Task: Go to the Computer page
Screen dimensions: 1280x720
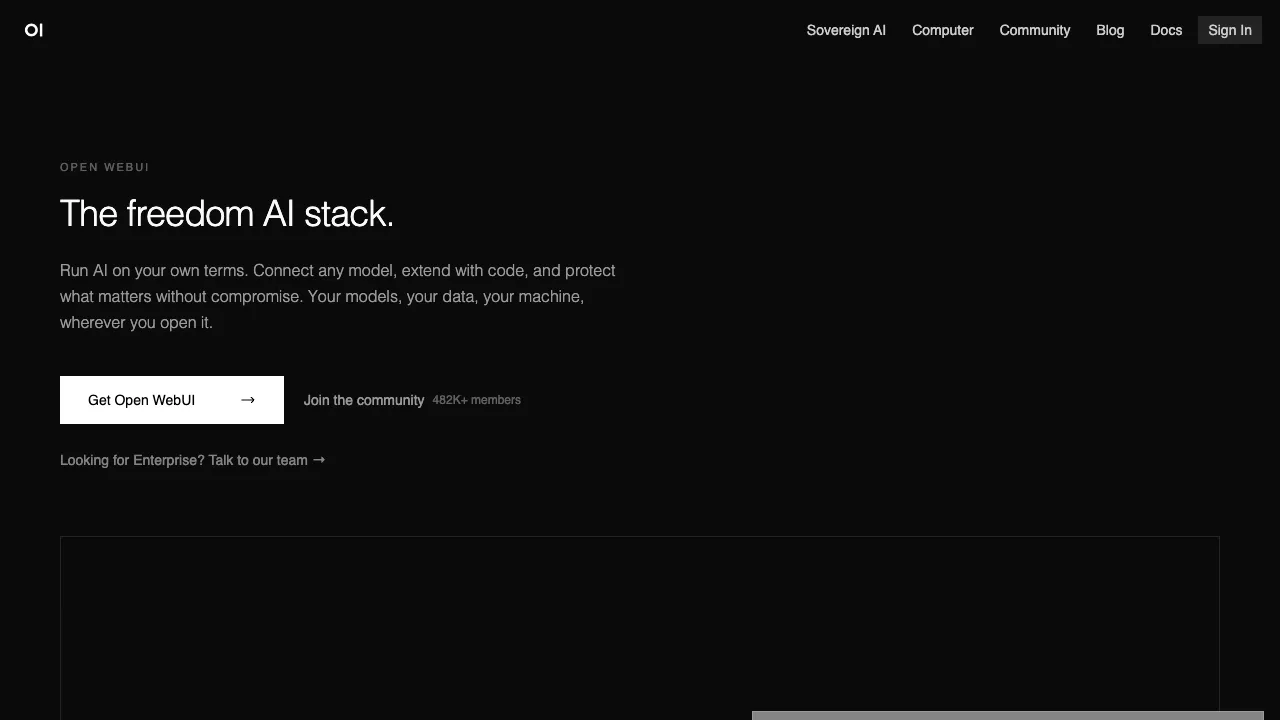Action: (942, 30)
